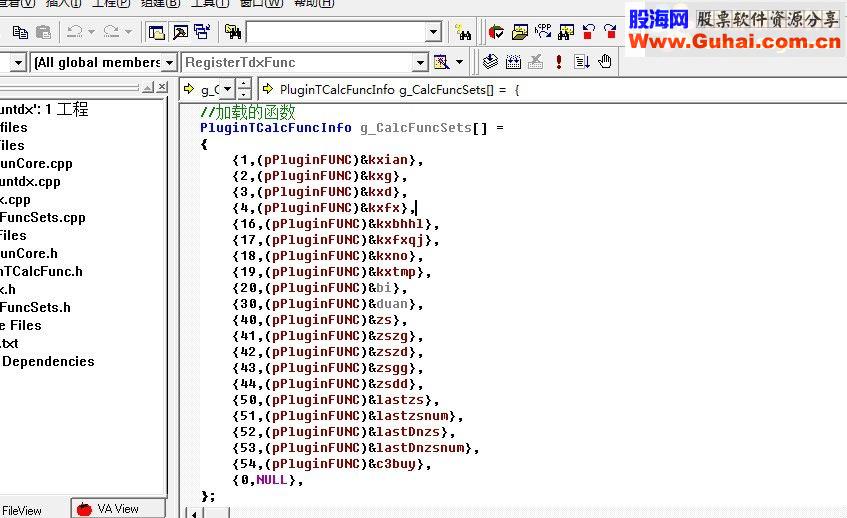Click the {30,(pPluginFUNC)&duan} line
The width and height of the screenshot is (847, 518).
[327, 304]
